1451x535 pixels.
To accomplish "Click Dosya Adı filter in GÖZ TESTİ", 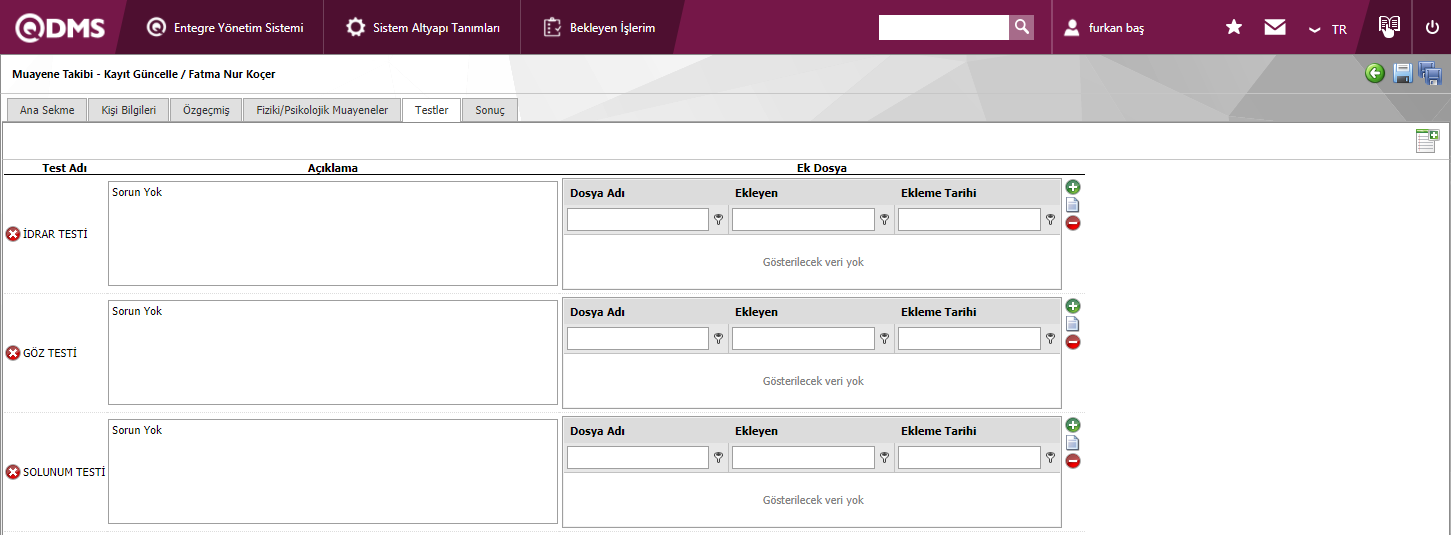I will pyautogui.click(x=638, y=338).
